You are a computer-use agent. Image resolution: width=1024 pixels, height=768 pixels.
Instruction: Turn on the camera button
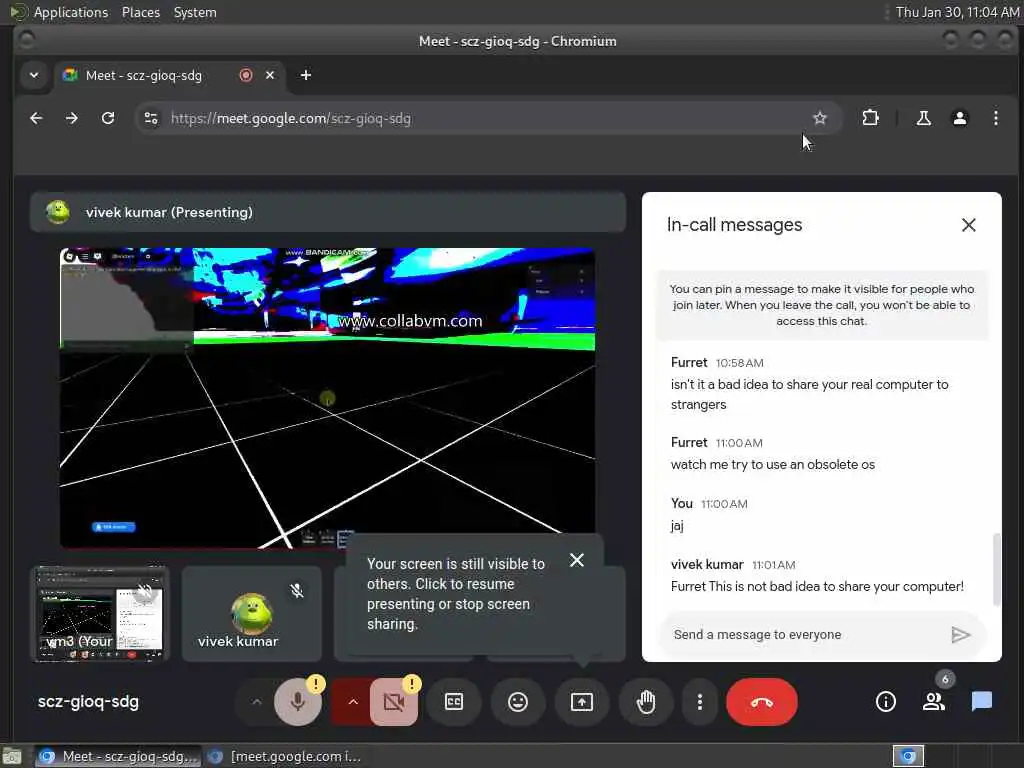pyautogui.click(x=394, y=702)
